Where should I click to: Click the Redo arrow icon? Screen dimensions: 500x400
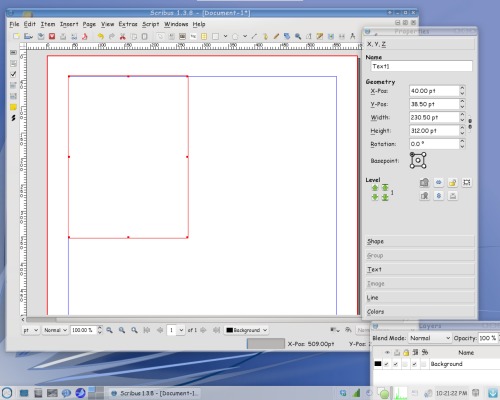(112, 36)
